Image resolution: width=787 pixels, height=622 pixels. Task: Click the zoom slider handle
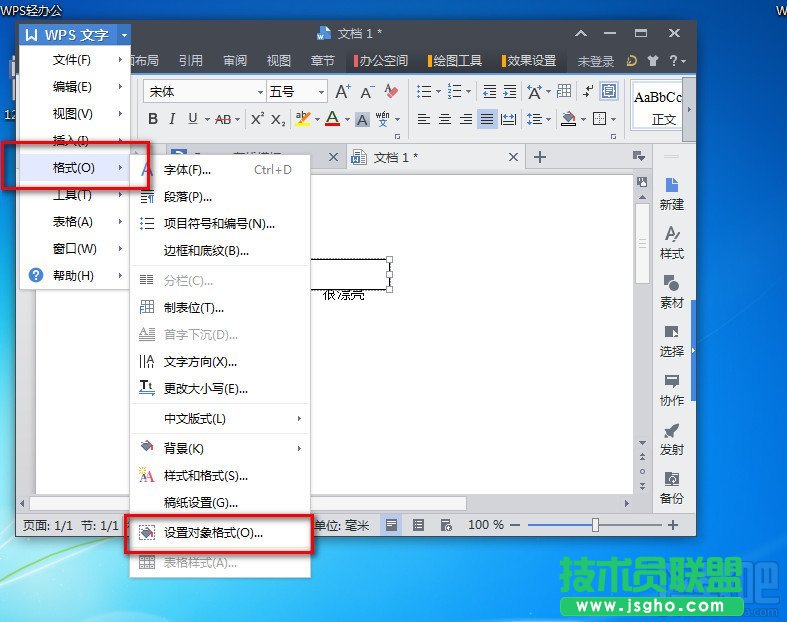(x=595, y=525)
